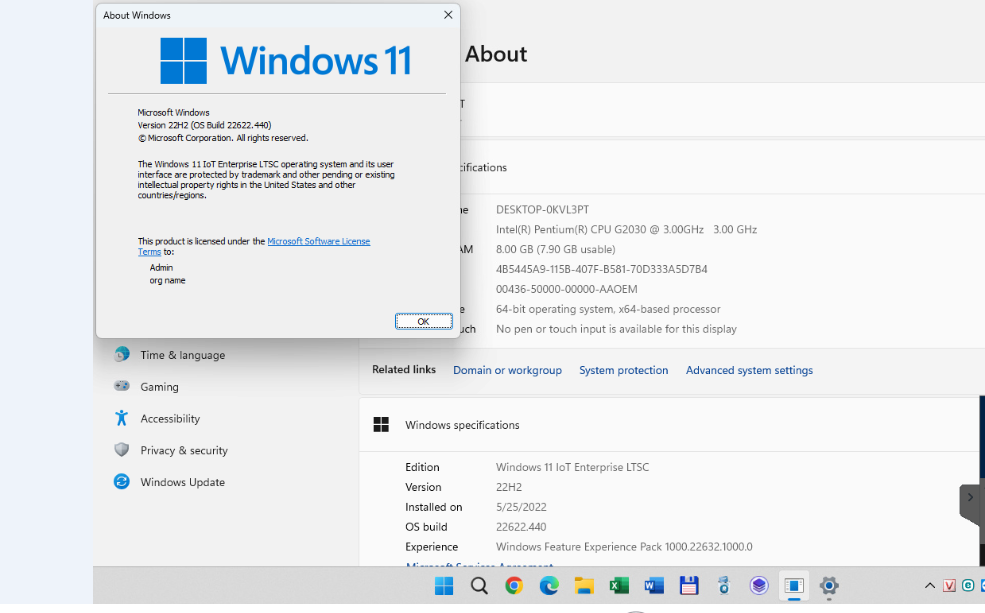Click the Time & language globe icon
This screenshot has width=985, height=613.
(x=122, y=354)
